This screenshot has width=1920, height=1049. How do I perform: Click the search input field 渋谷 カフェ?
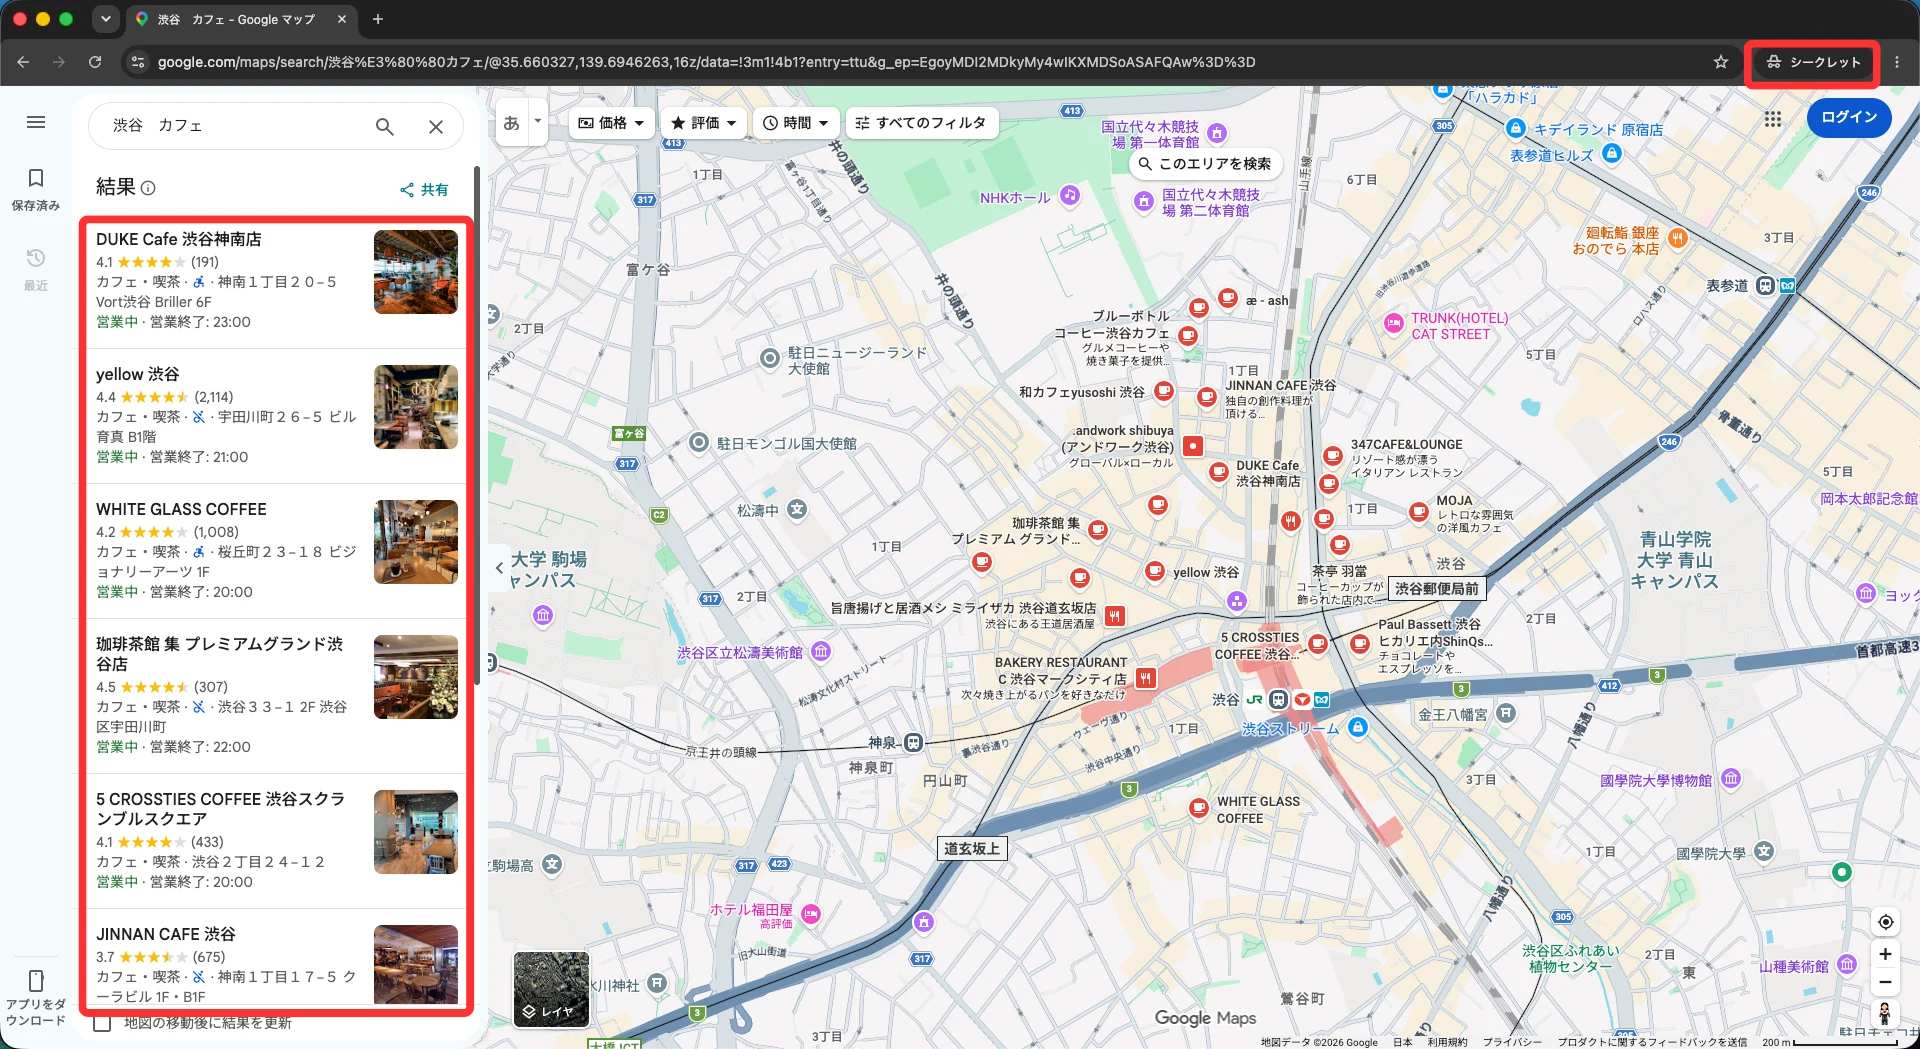tap(235, 126)
